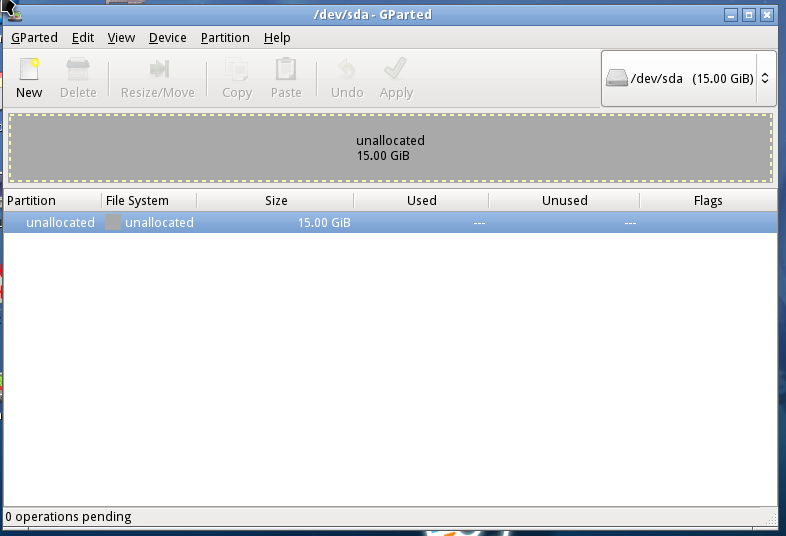This screenshot has height=536, width=786.
Task: Sort by the Used column header
Action: click(421, 201)
